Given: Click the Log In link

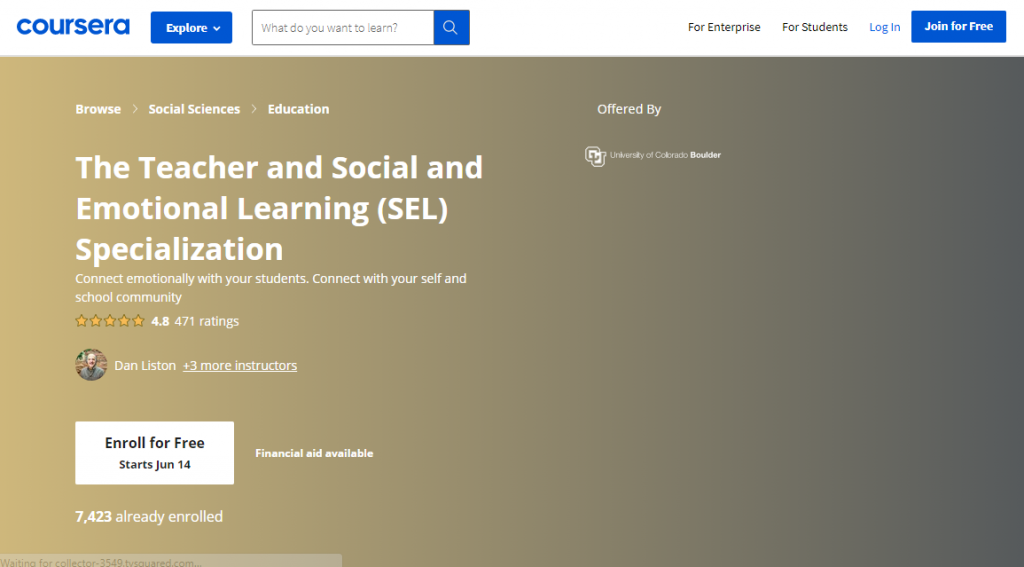Looking at the screenshot, I should (x=885, y=27).
